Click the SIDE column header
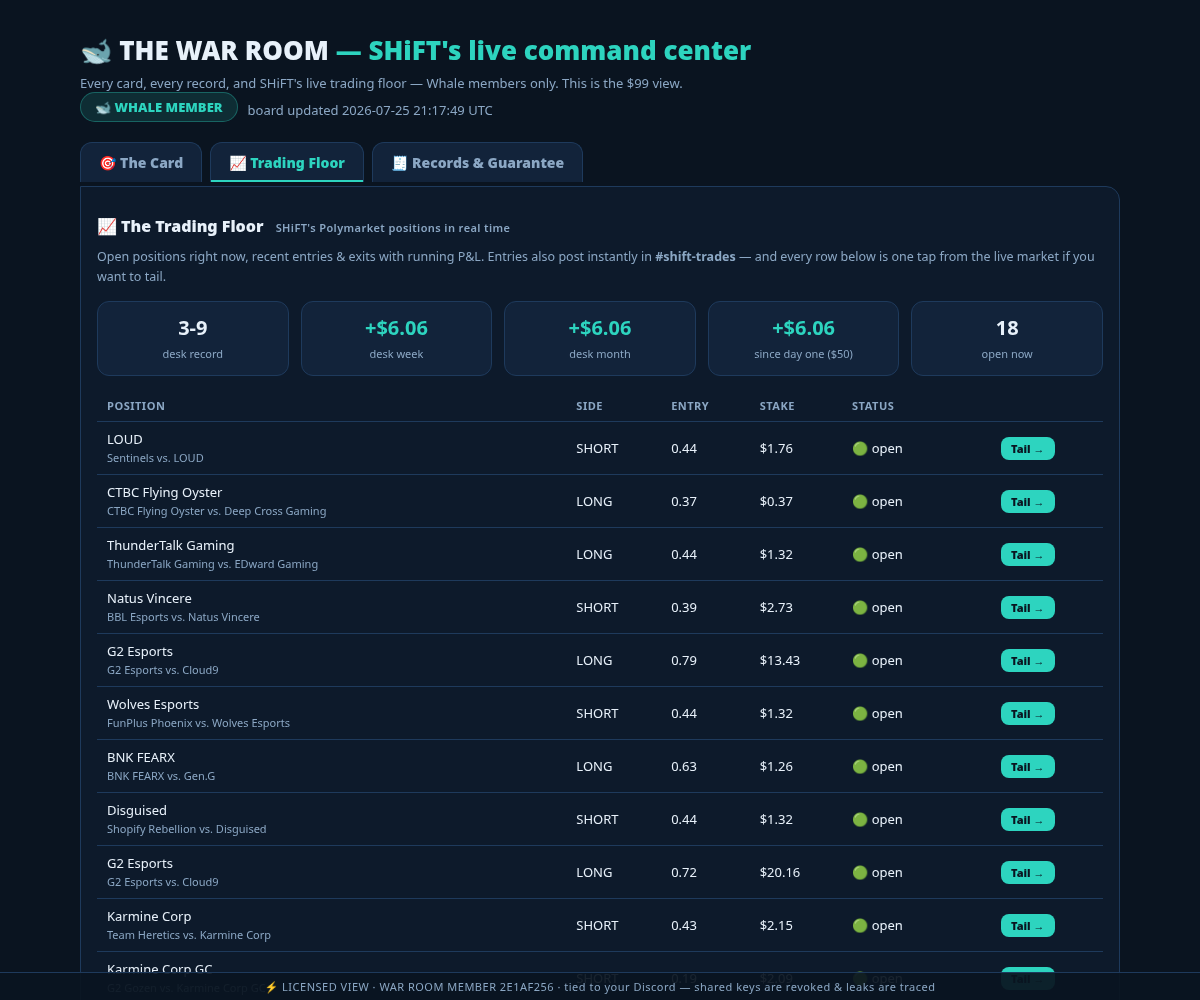Viewport: 1200px width, 1000px height. [x=589, y=406]
